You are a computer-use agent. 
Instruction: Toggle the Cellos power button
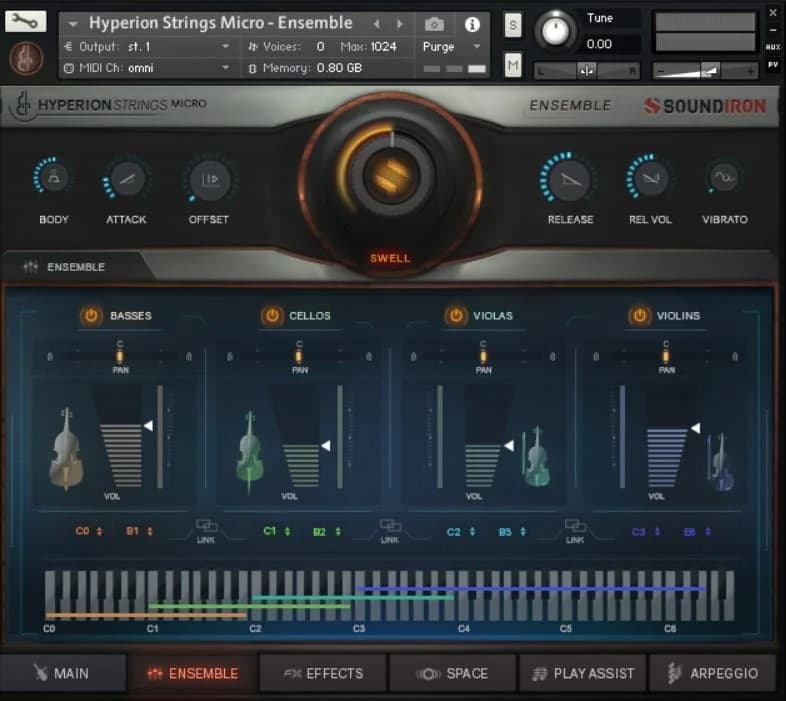click(272, 316)
